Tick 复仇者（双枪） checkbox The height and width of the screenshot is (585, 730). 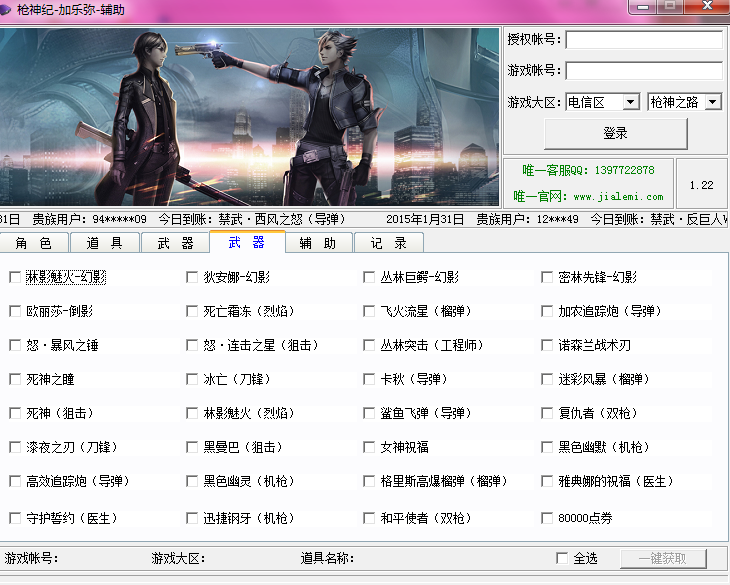(547, 413)
